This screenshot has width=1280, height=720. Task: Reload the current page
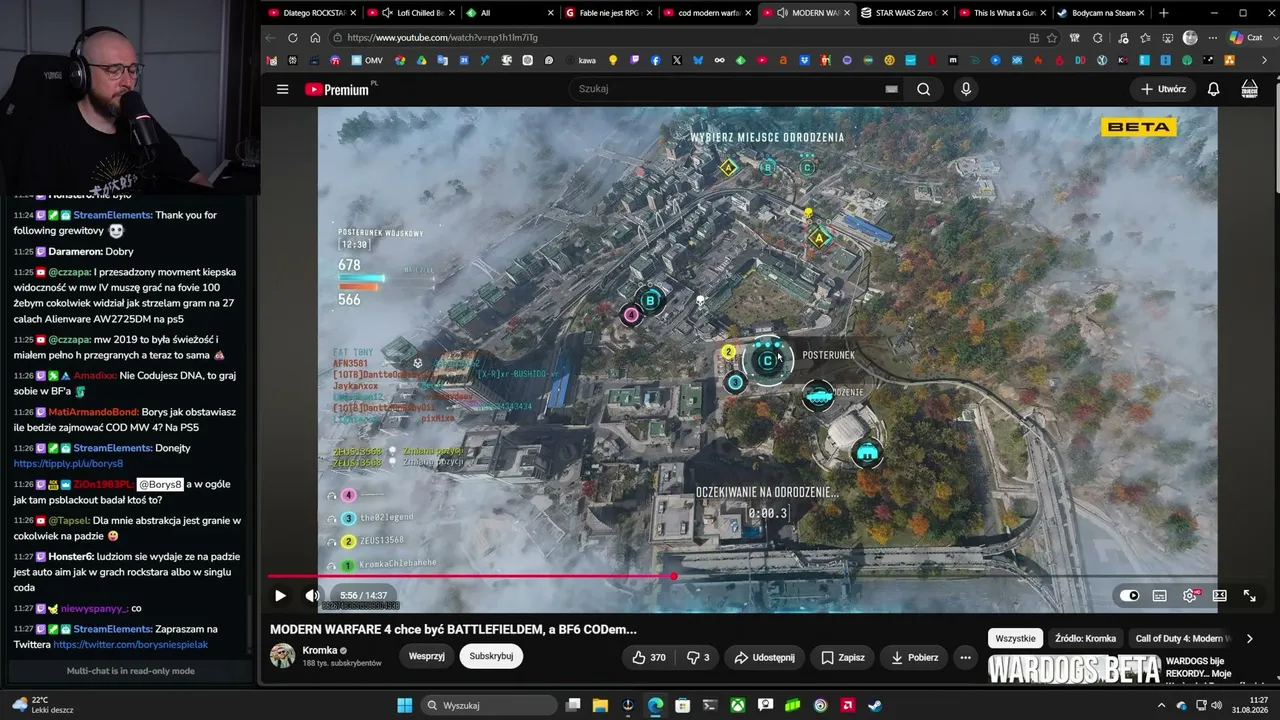tap(292, 38)
